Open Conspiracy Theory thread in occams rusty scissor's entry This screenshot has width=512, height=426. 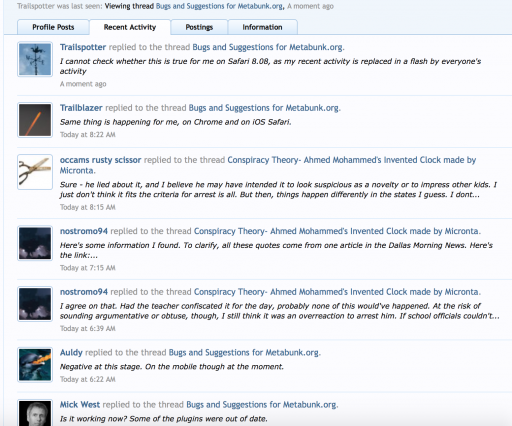268,165
